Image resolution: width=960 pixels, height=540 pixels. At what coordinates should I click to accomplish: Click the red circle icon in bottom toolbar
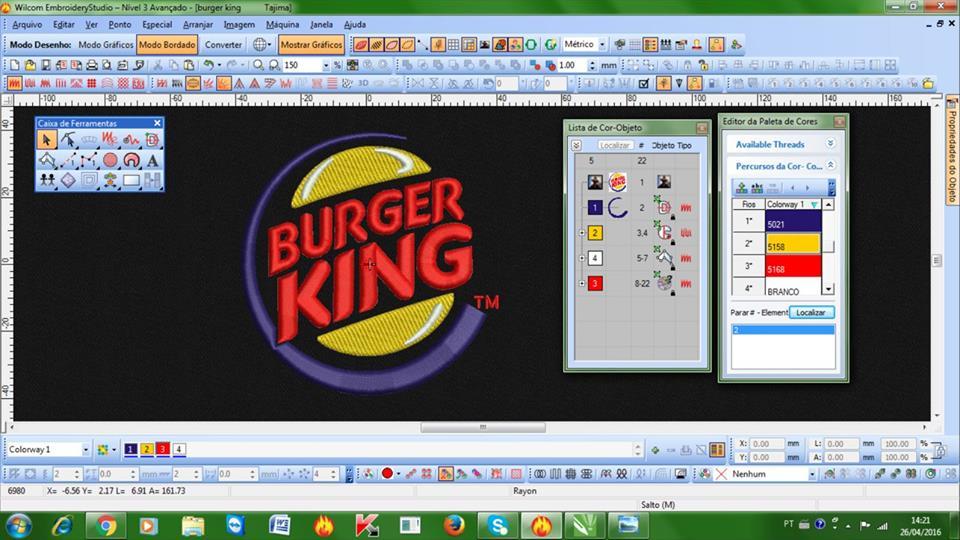387,474
